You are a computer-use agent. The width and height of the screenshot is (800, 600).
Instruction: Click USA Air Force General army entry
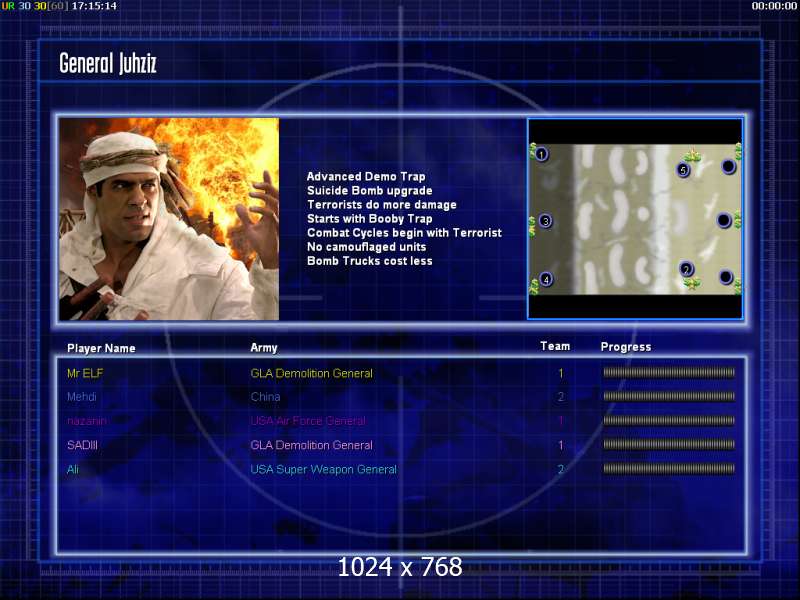coord(308,421)
